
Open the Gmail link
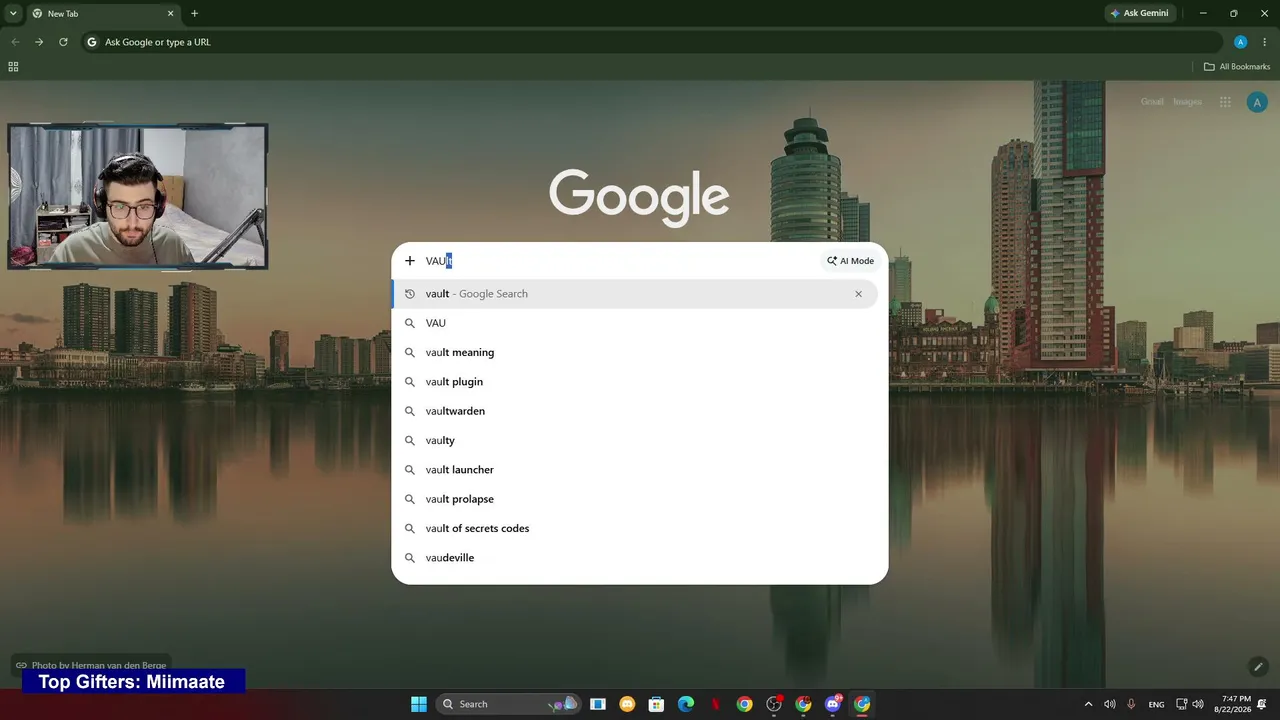[1152, 102]
